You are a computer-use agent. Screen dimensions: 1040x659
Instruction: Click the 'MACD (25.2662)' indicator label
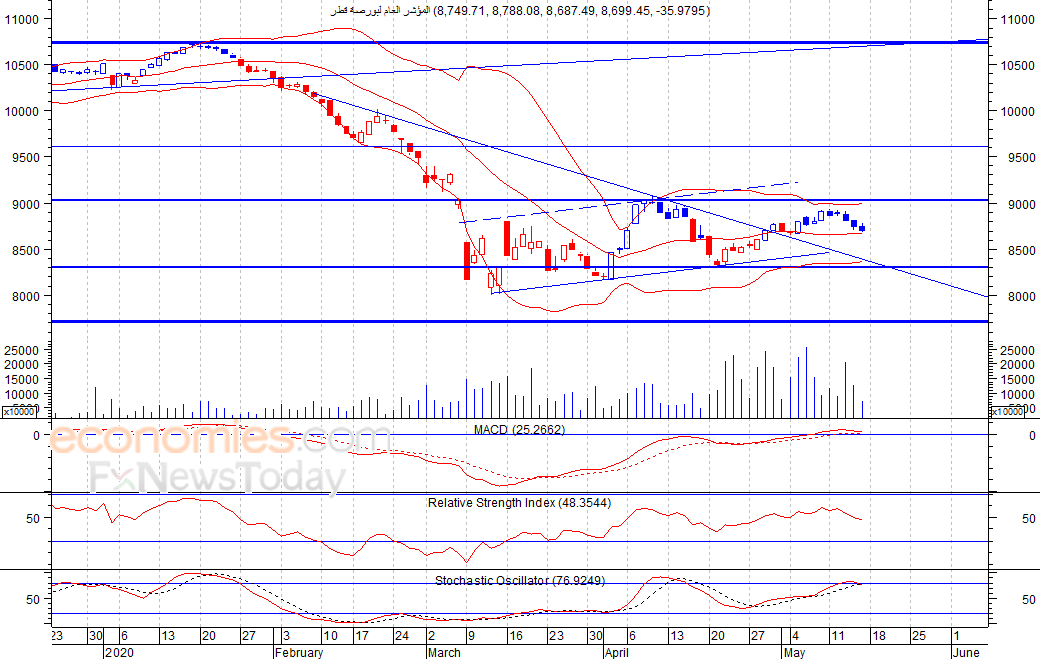click(519, 430)
